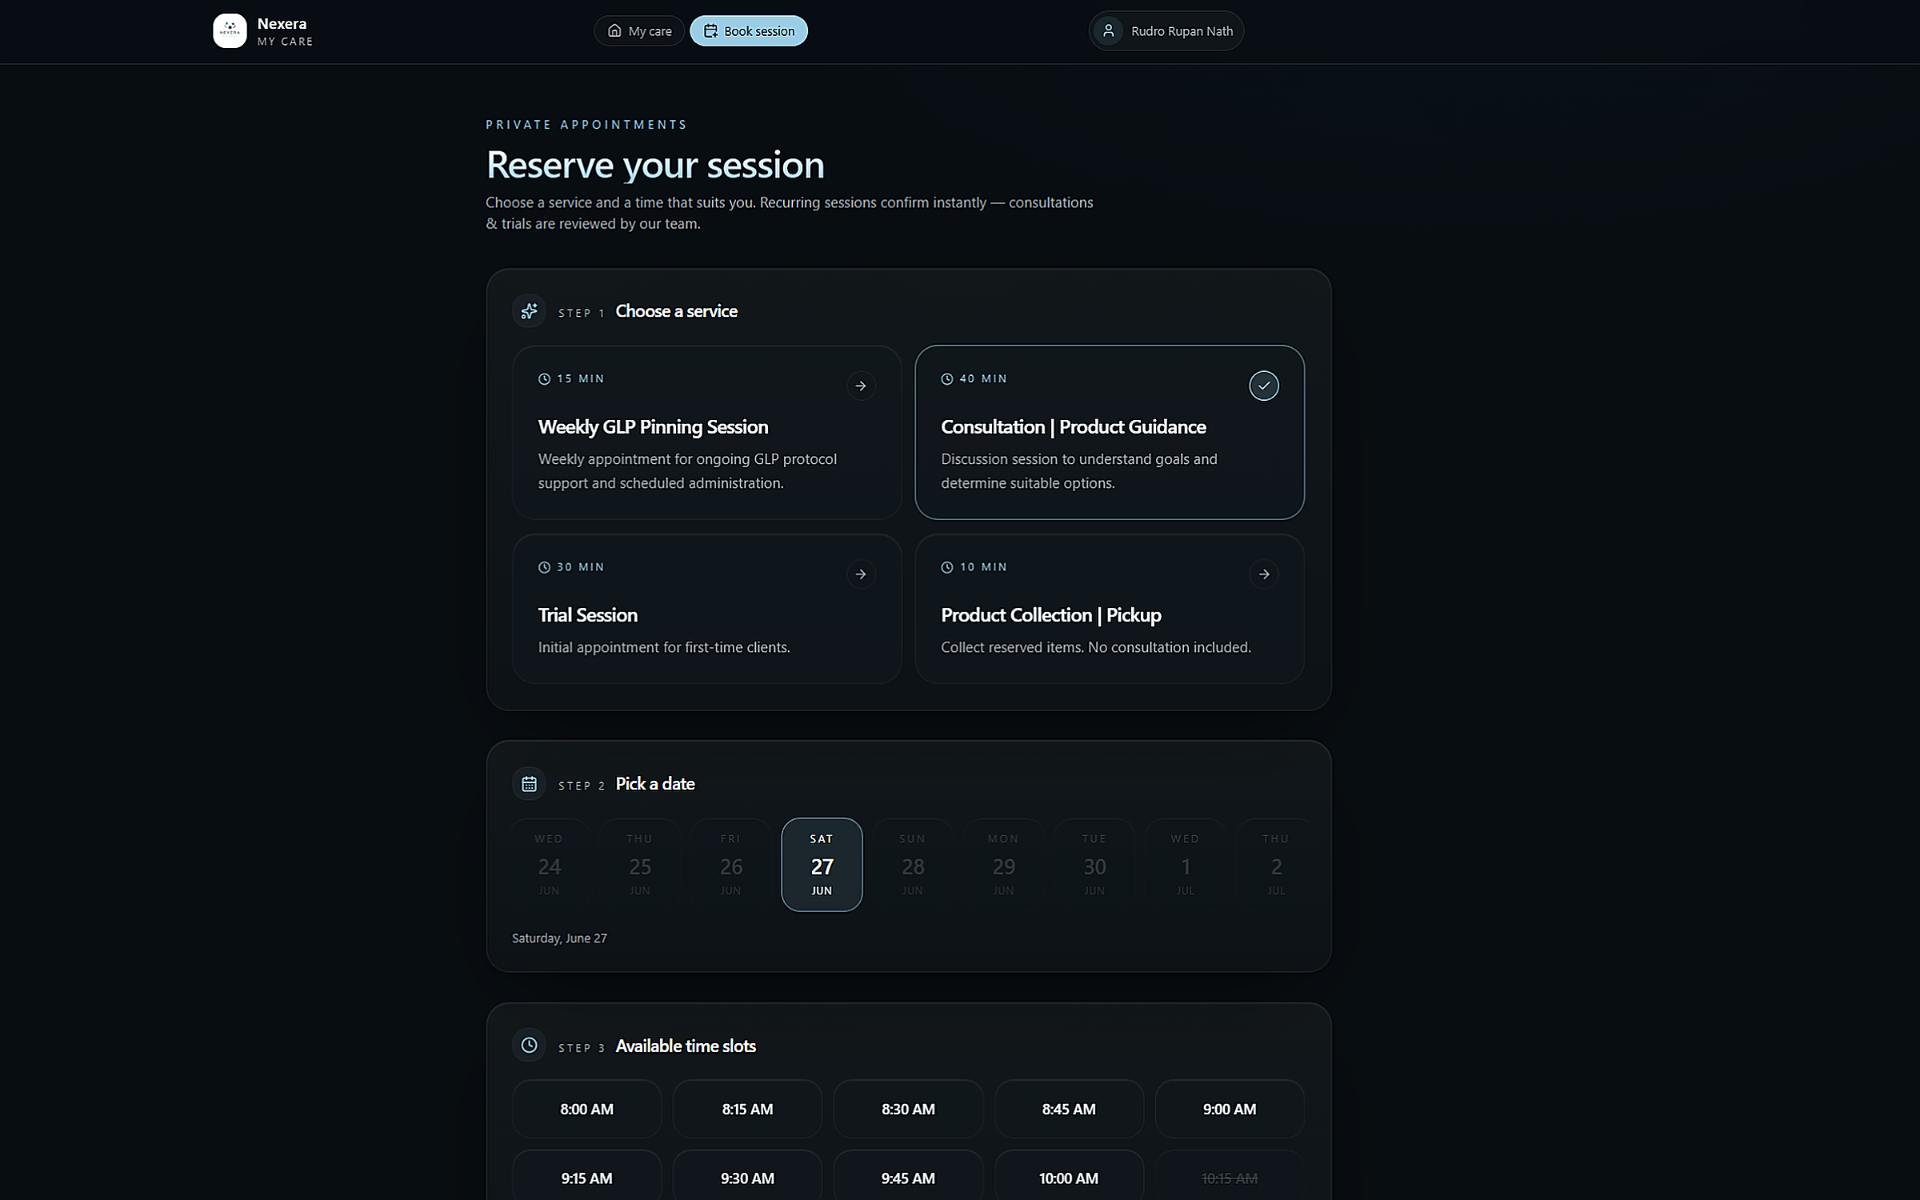Click the sparkle icon beside Choose a service
The width and height of the screenshot is (1920, 1200).
point(529,311)
